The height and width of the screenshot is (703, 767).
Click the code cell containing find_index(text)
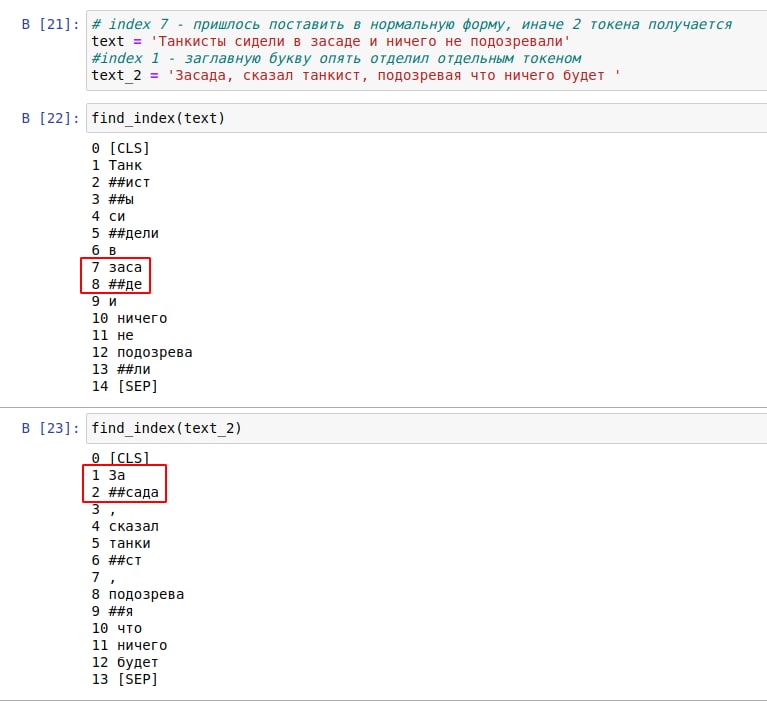tap(427, 118)
